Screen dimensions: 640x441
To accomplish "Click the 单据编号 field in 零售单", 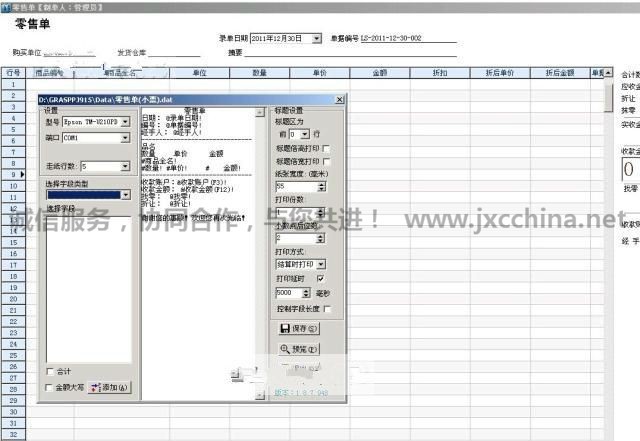I will coord(409,38).
